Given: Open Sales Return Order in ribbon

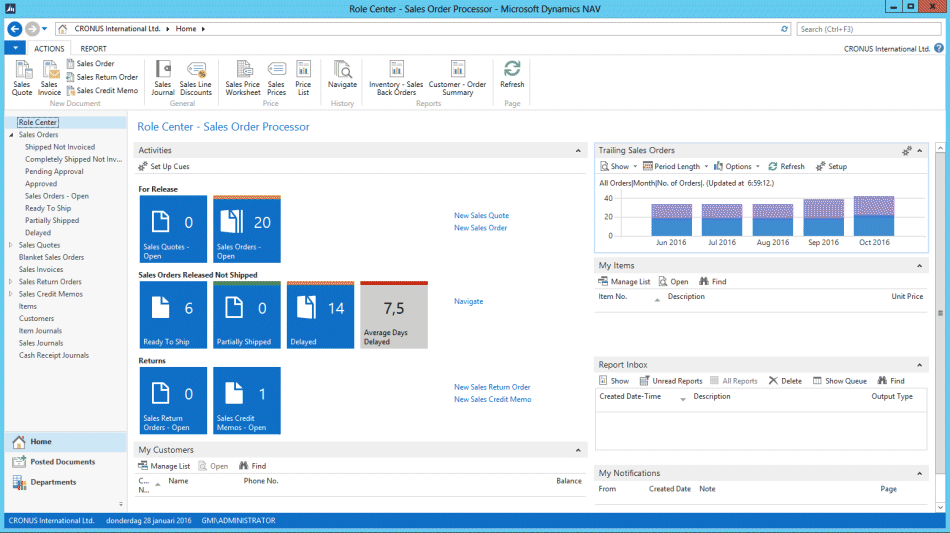Looking at the screenshot, I should point(102,77).
